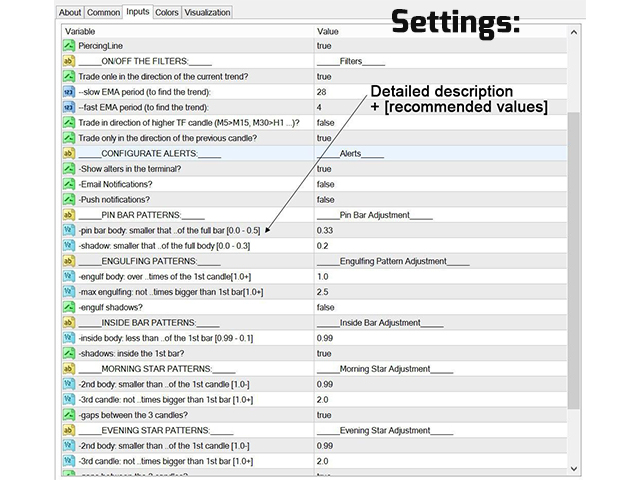Screen dimensions: 640x480
Task: Click icon beside 'shadow: smaller that ..of the full body'
Action: [69, 246]
